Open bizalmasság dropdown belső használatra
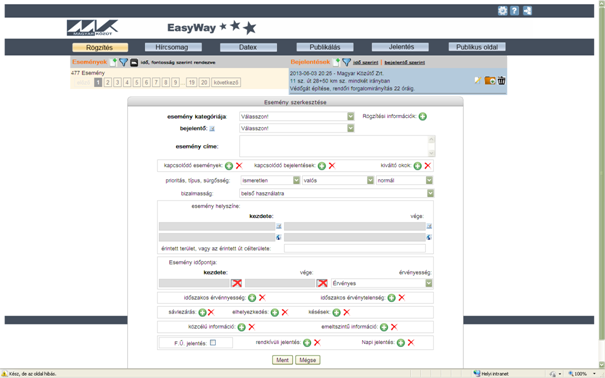Image resolution: width=605 pixels, height=378 pixels. click(x=336, y=193)
